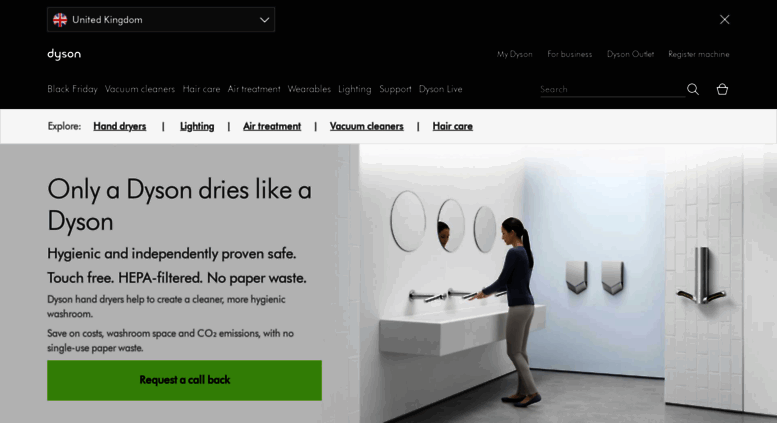The height and width of the screenshot is (423, 777).
Task: Open Air treatment navigation menu
Action: pos(254,89)
